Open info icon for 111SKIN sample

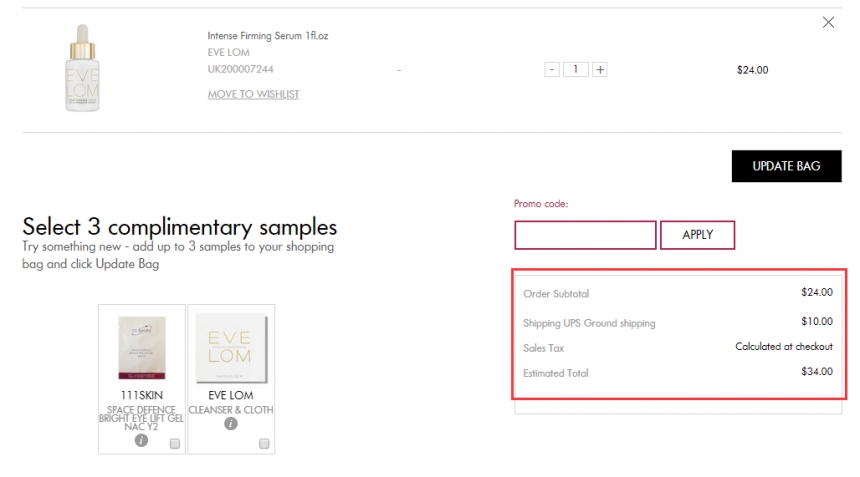click(141, 440)
